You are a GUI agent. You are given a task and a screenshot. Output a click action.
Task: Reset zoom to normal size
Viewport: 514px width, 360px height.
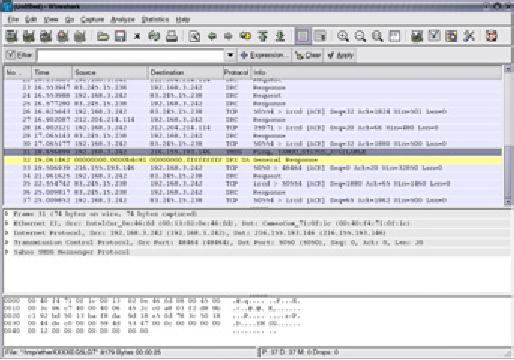click(377, 36)
